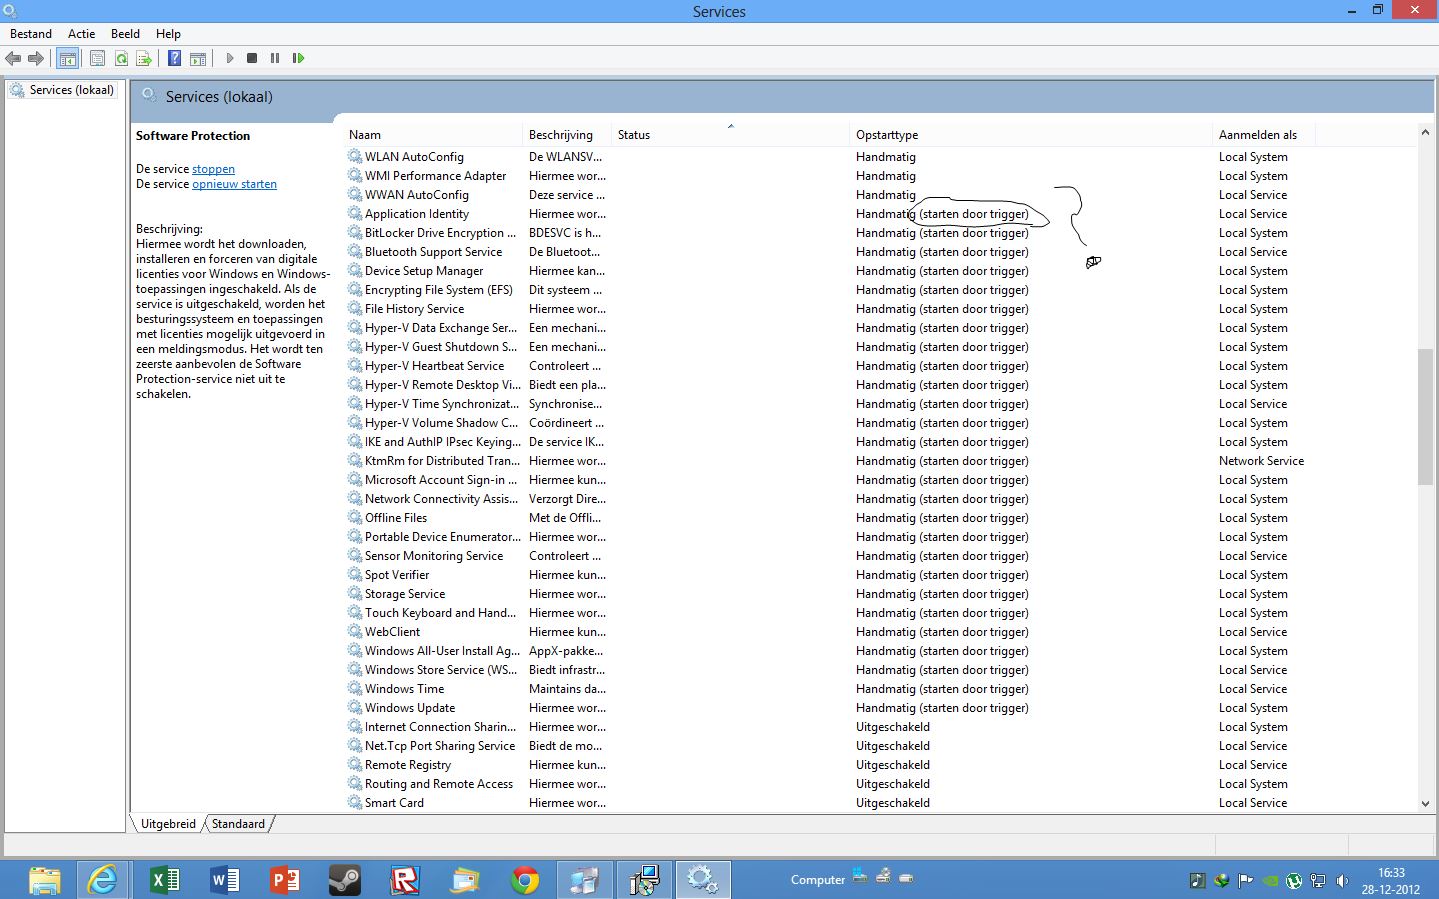
Task: Open the Properties toolbar icon
Action: pyautogui.click(x=98, y=58)
